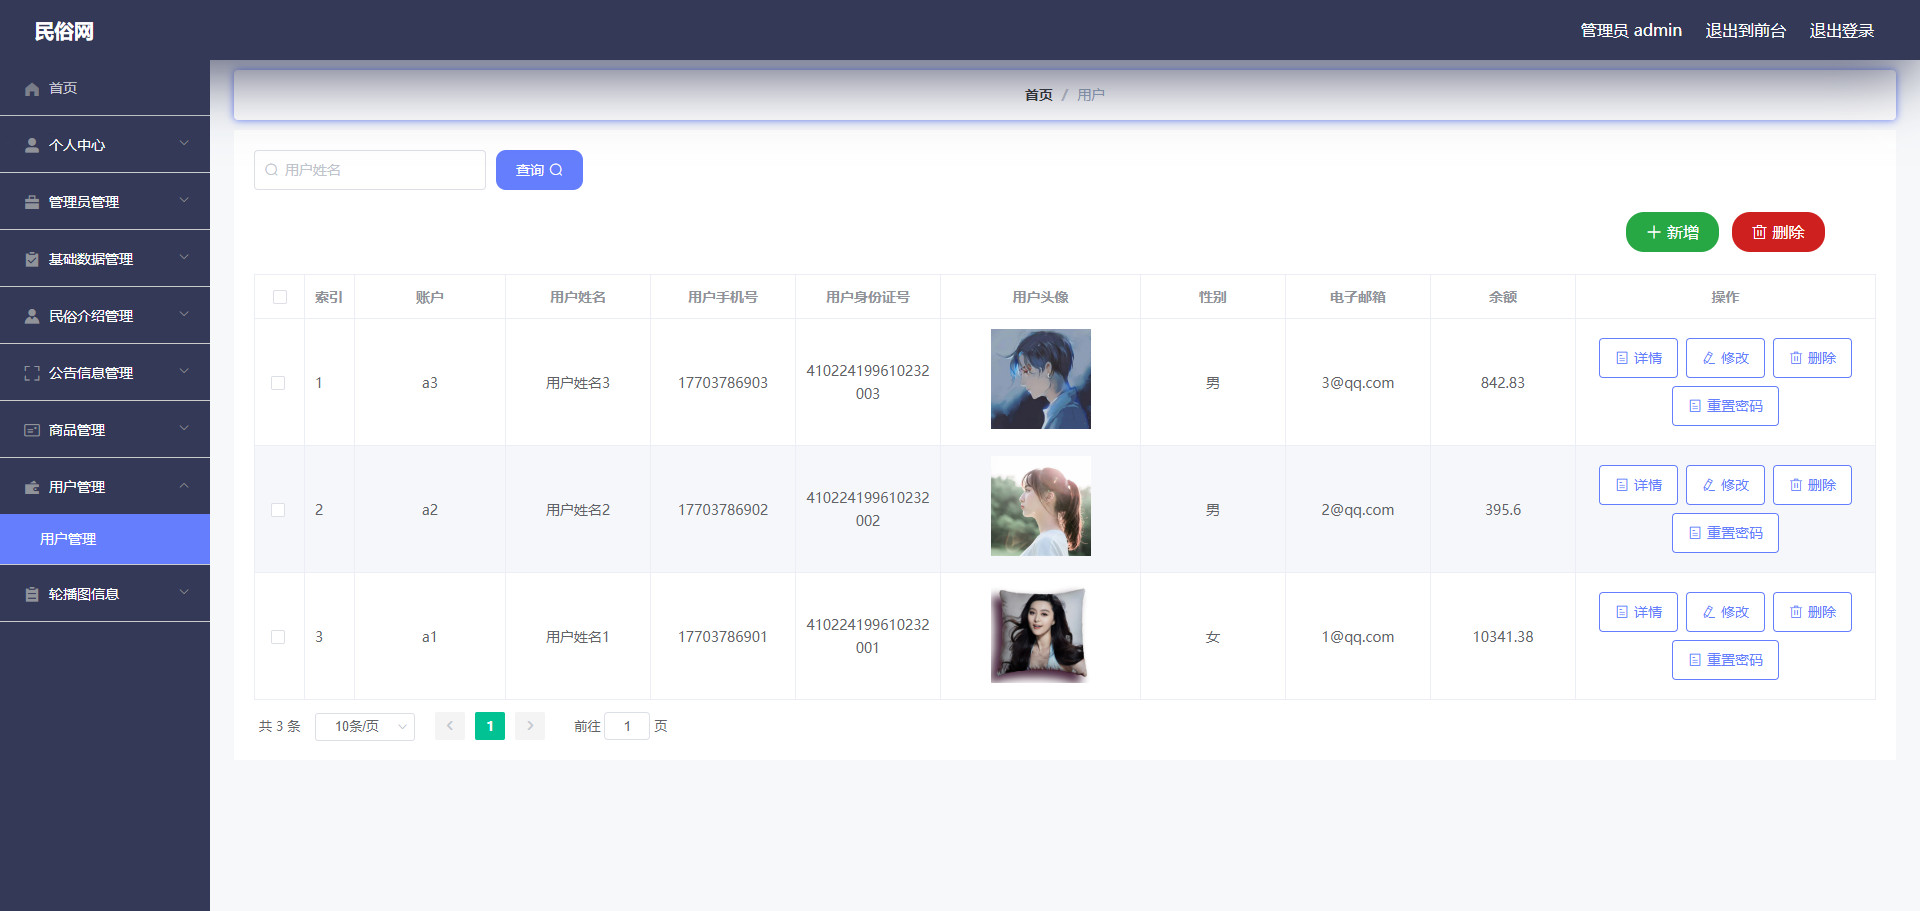
Task: Go to 首页 in the breadcrumb
Action: (x=1038, y=95)
